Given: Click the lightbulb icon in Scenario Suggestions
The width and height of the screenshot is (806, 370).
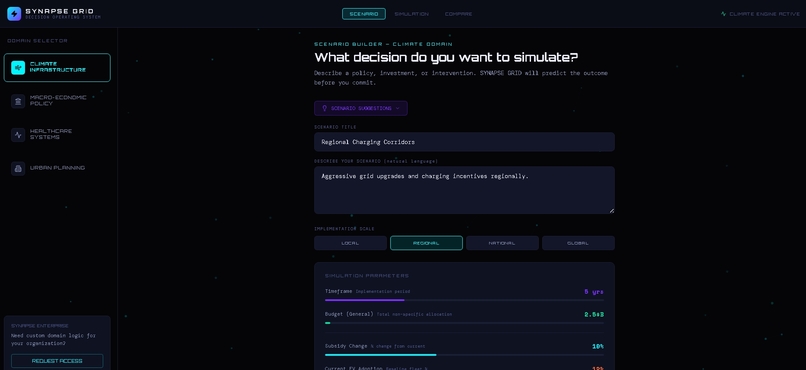Looking at the screenshot, I should (x=324, y=108).
